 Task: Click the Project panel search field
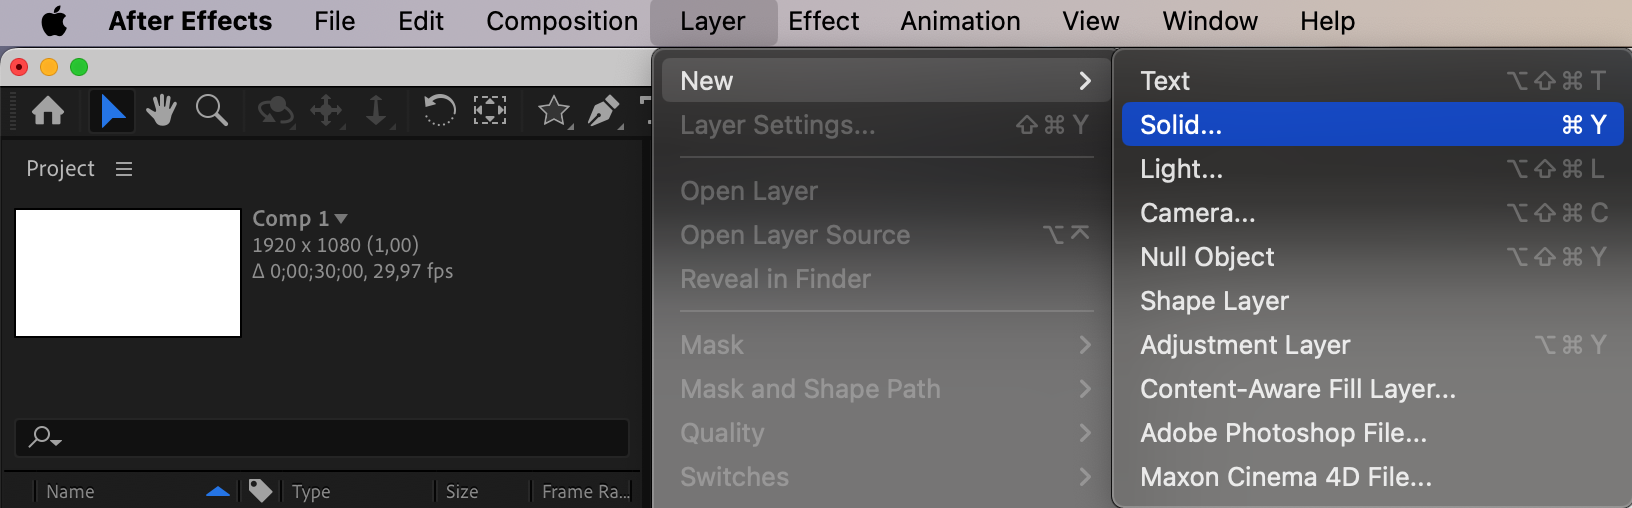coord(330,437)
